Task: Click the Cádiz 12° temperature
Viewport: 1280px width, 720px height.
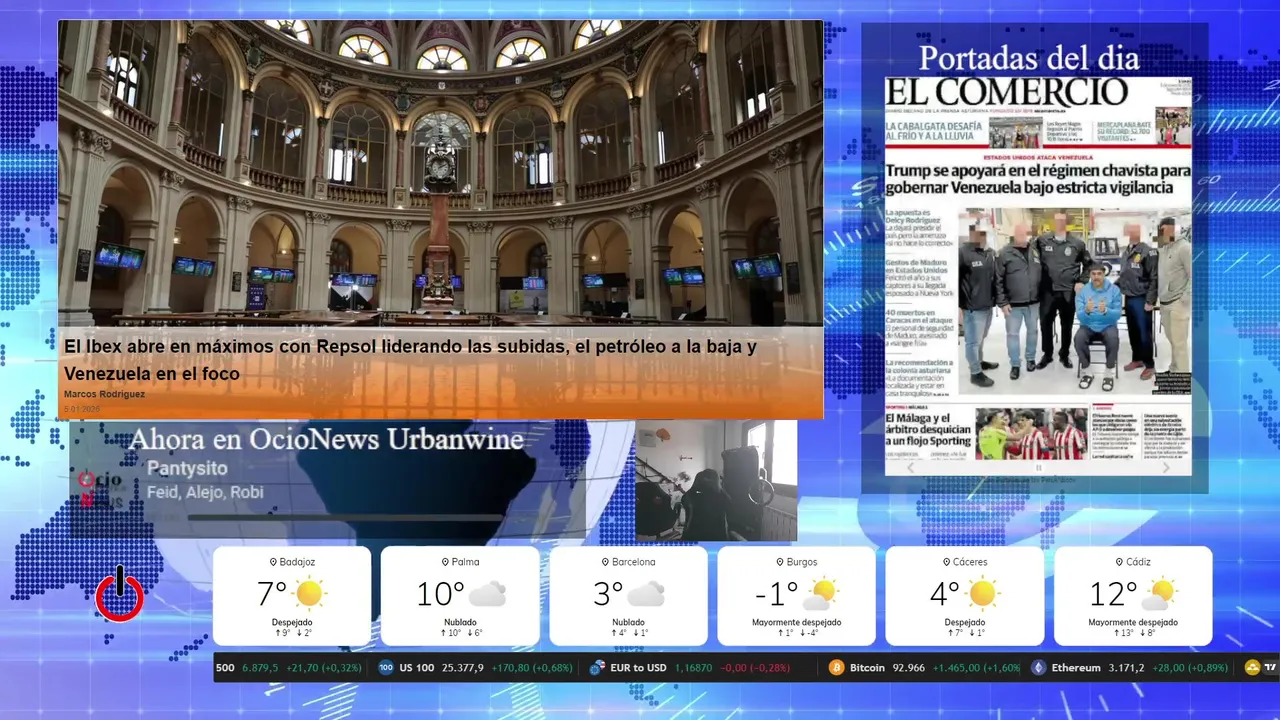Action: pyautogui.click(x=1113, y=594)
